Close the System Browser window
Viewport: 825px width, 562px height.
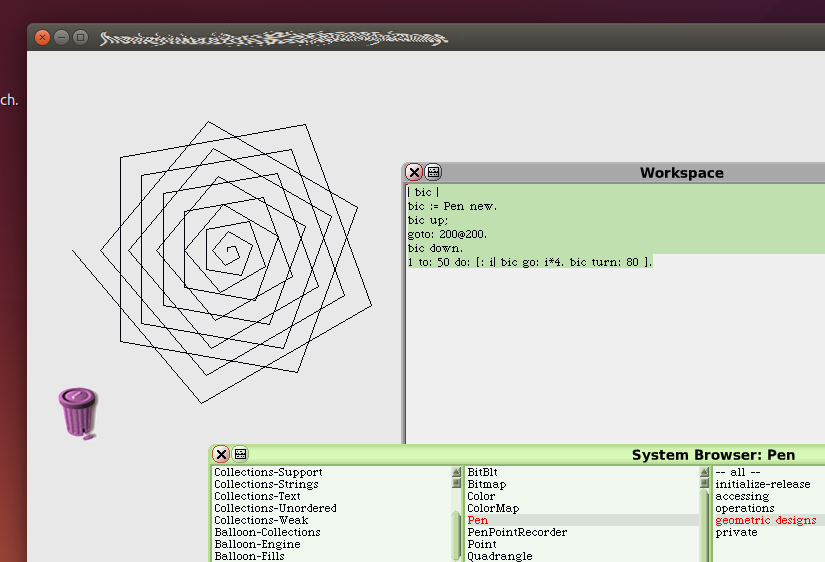(222, 454)
